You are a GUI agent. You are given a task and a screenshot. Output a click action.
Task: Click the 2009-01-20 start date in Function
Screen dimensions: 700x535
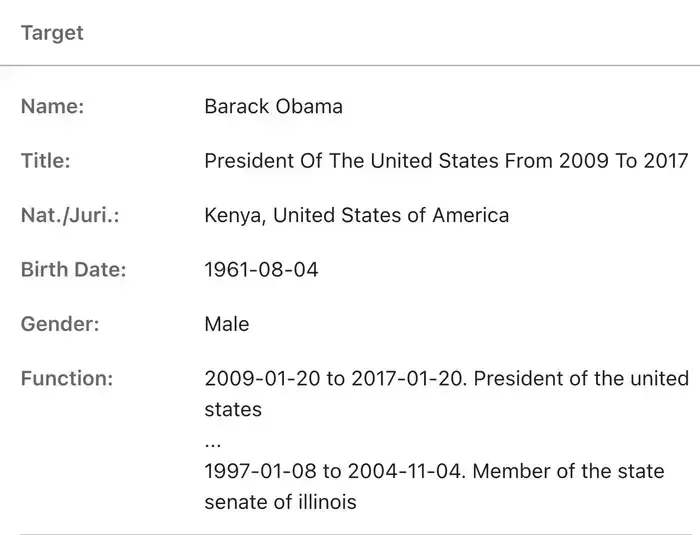tap(262, 379)
